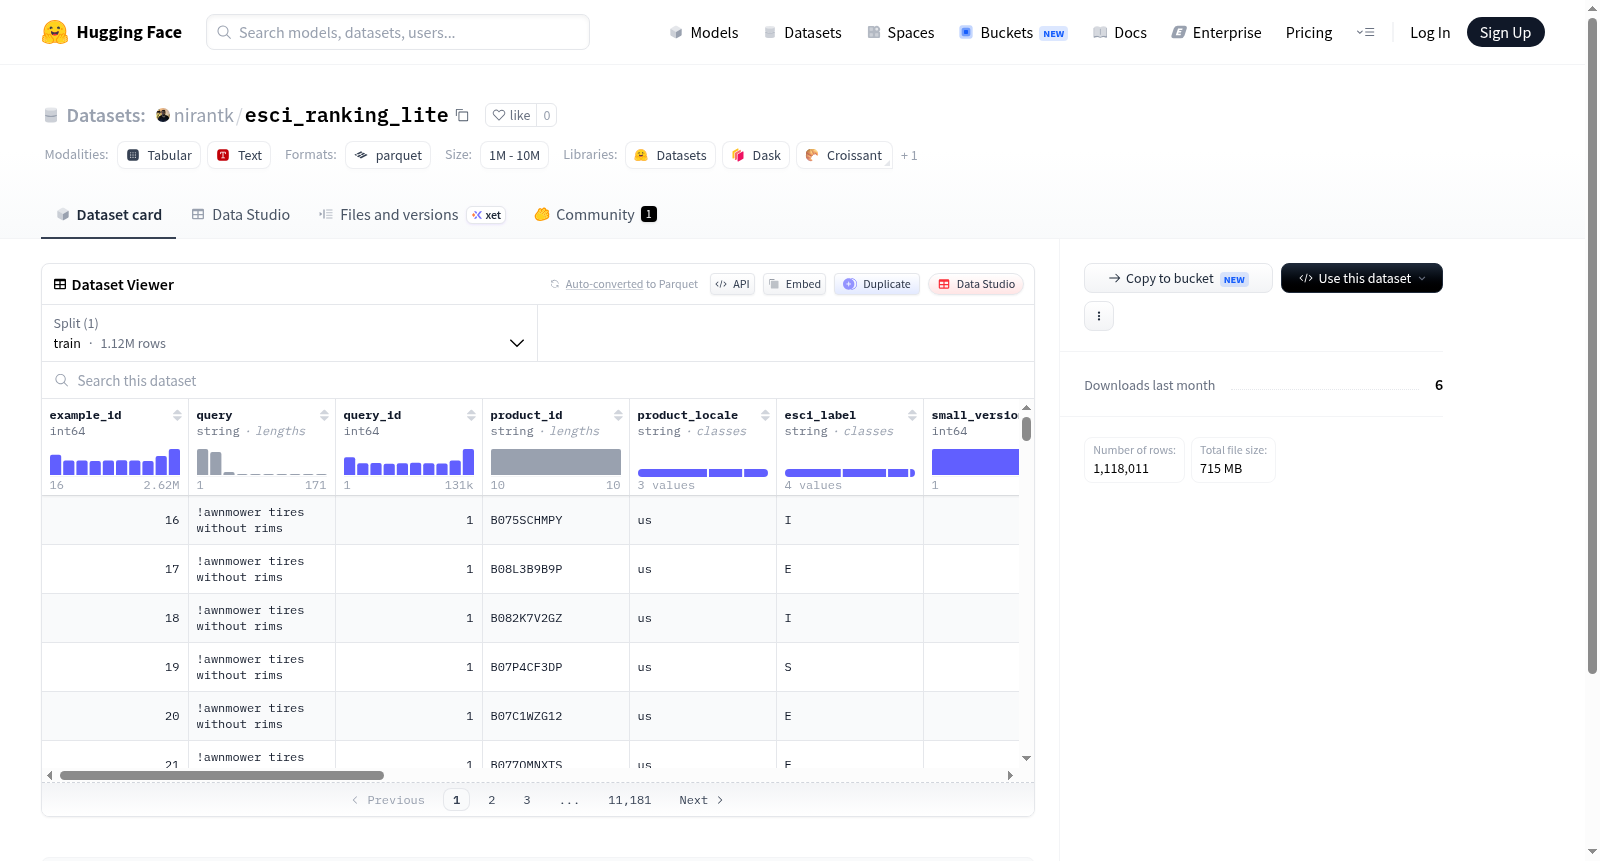
Task: Click Next page button
Action: 701,800
